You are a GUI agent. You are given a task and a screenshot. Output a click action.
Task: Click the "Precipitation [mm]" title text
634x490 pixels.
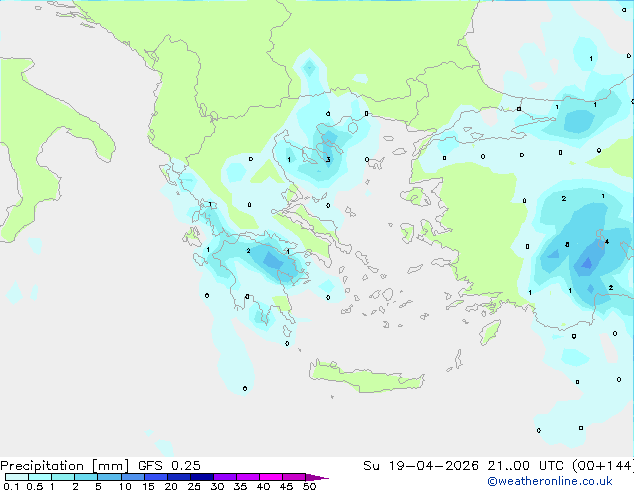64,466
